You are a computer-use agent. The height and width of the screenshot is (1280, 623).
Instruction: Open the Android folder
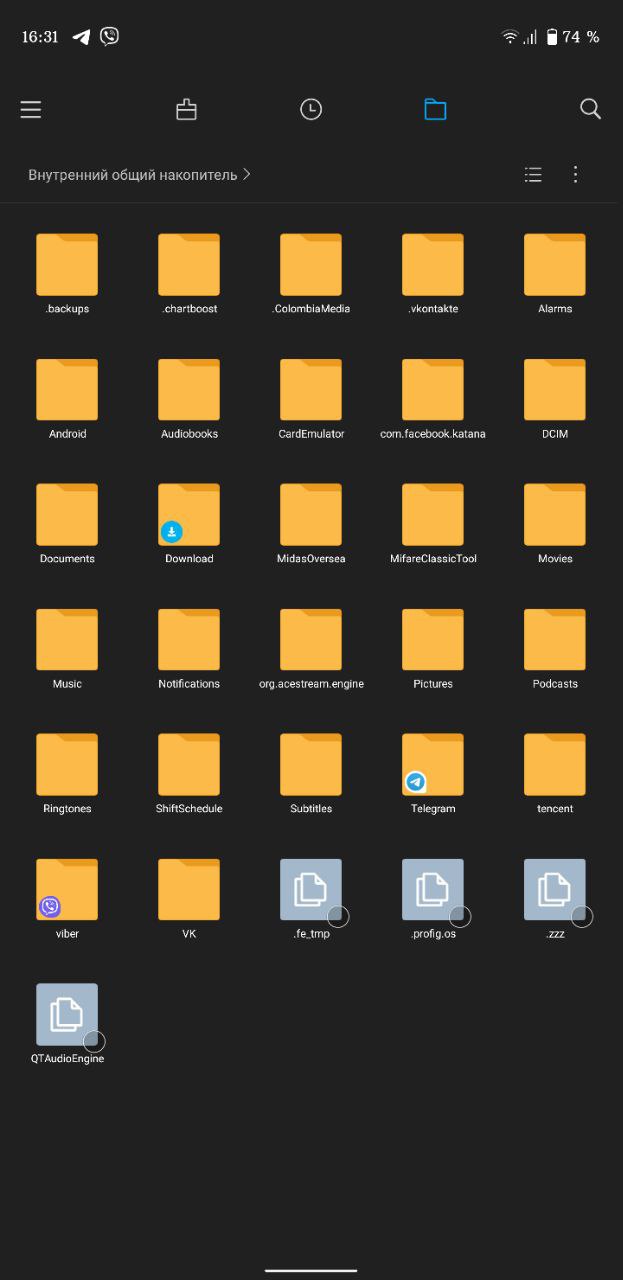67,390
